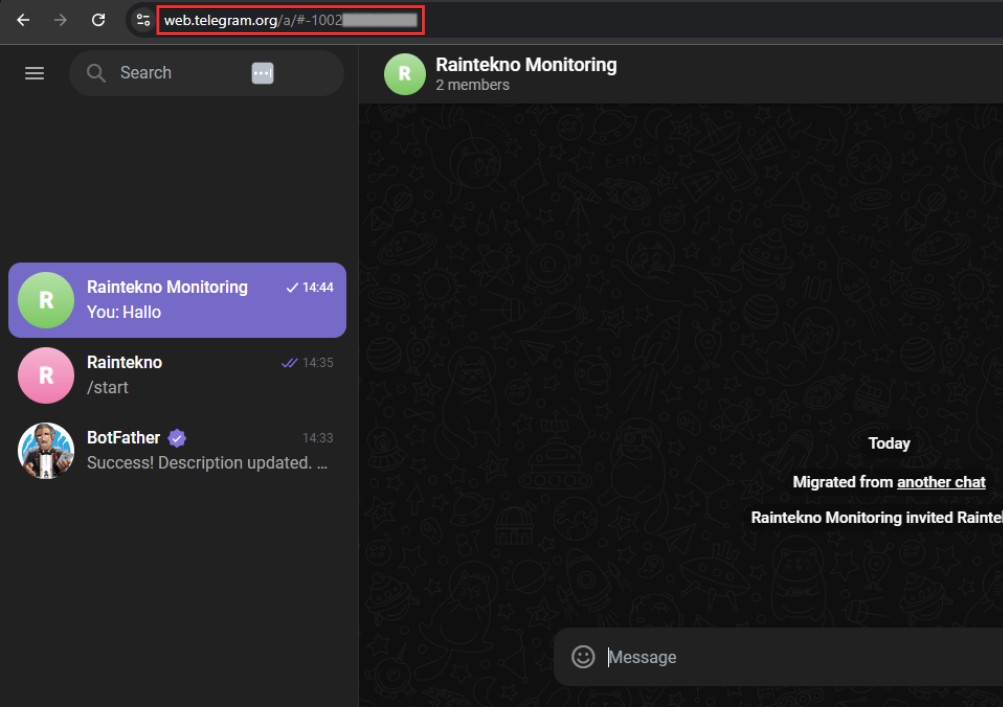The width and height of the screenshot is (1003, 707).
Task: Open group info via "2 members" text
Action: click(x=473, y=85)
